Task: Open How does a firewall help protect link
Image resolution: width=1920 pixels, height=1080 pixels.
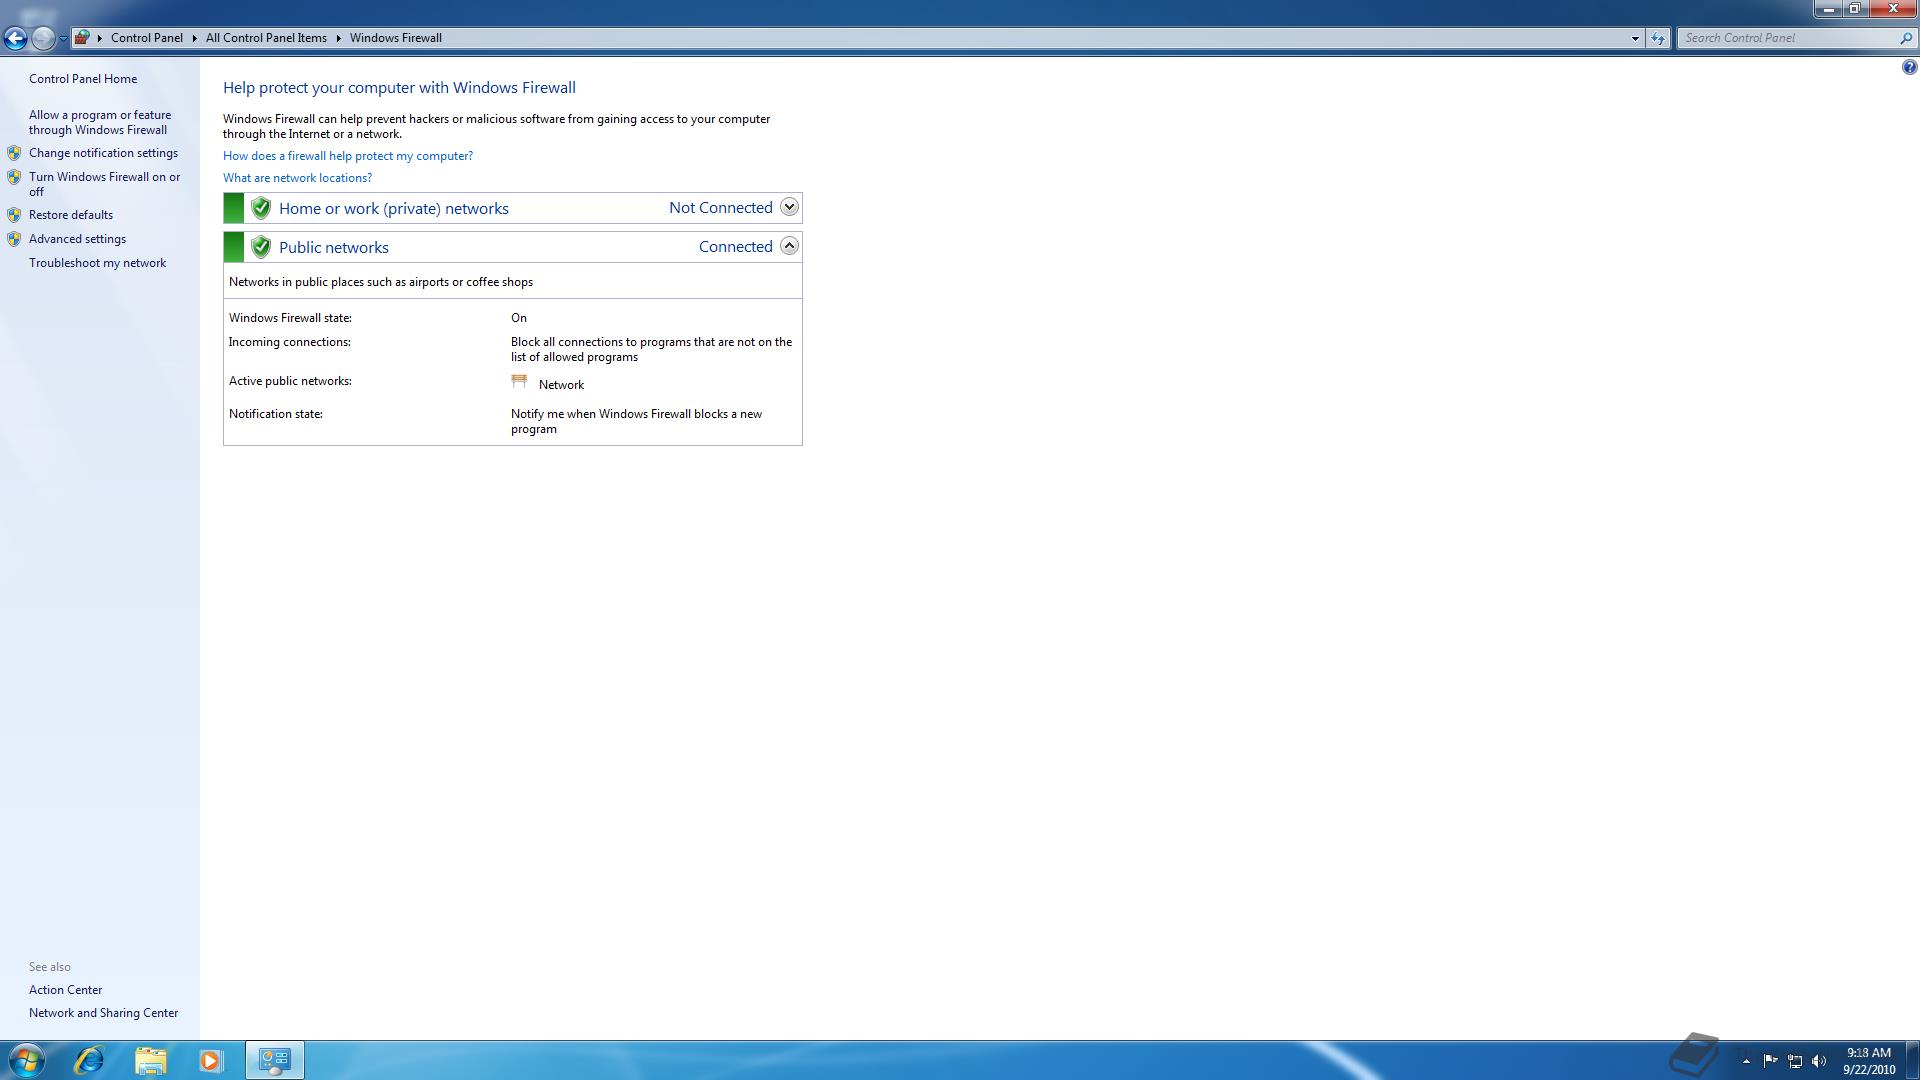Action: pyautogui.click(x=348, y=156)
